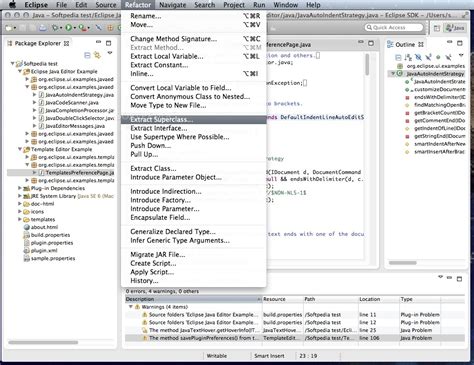474x365 pixels.
Task: Maximize the Problems view panel
Action: pos(459,279)
